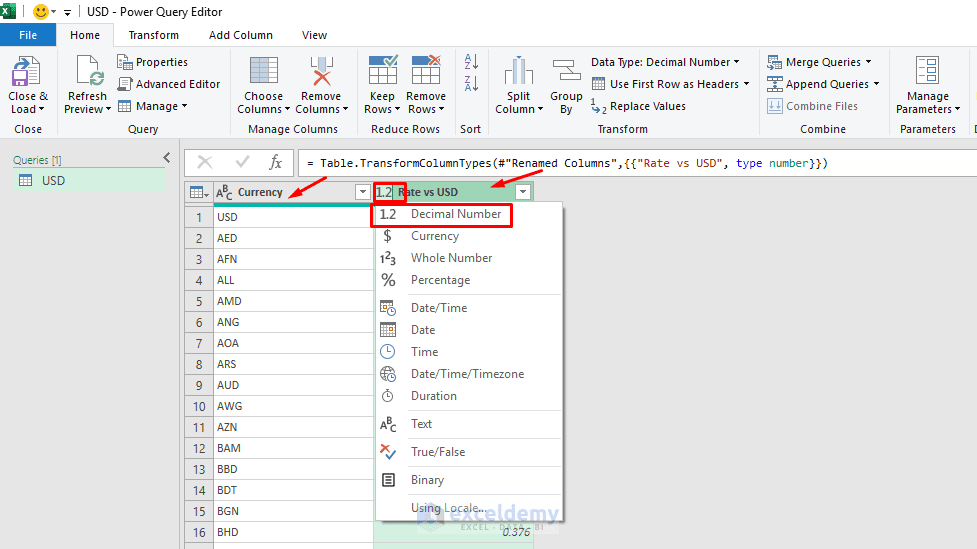Open the File tab
The image size is (977, 549).
(28, 35)
